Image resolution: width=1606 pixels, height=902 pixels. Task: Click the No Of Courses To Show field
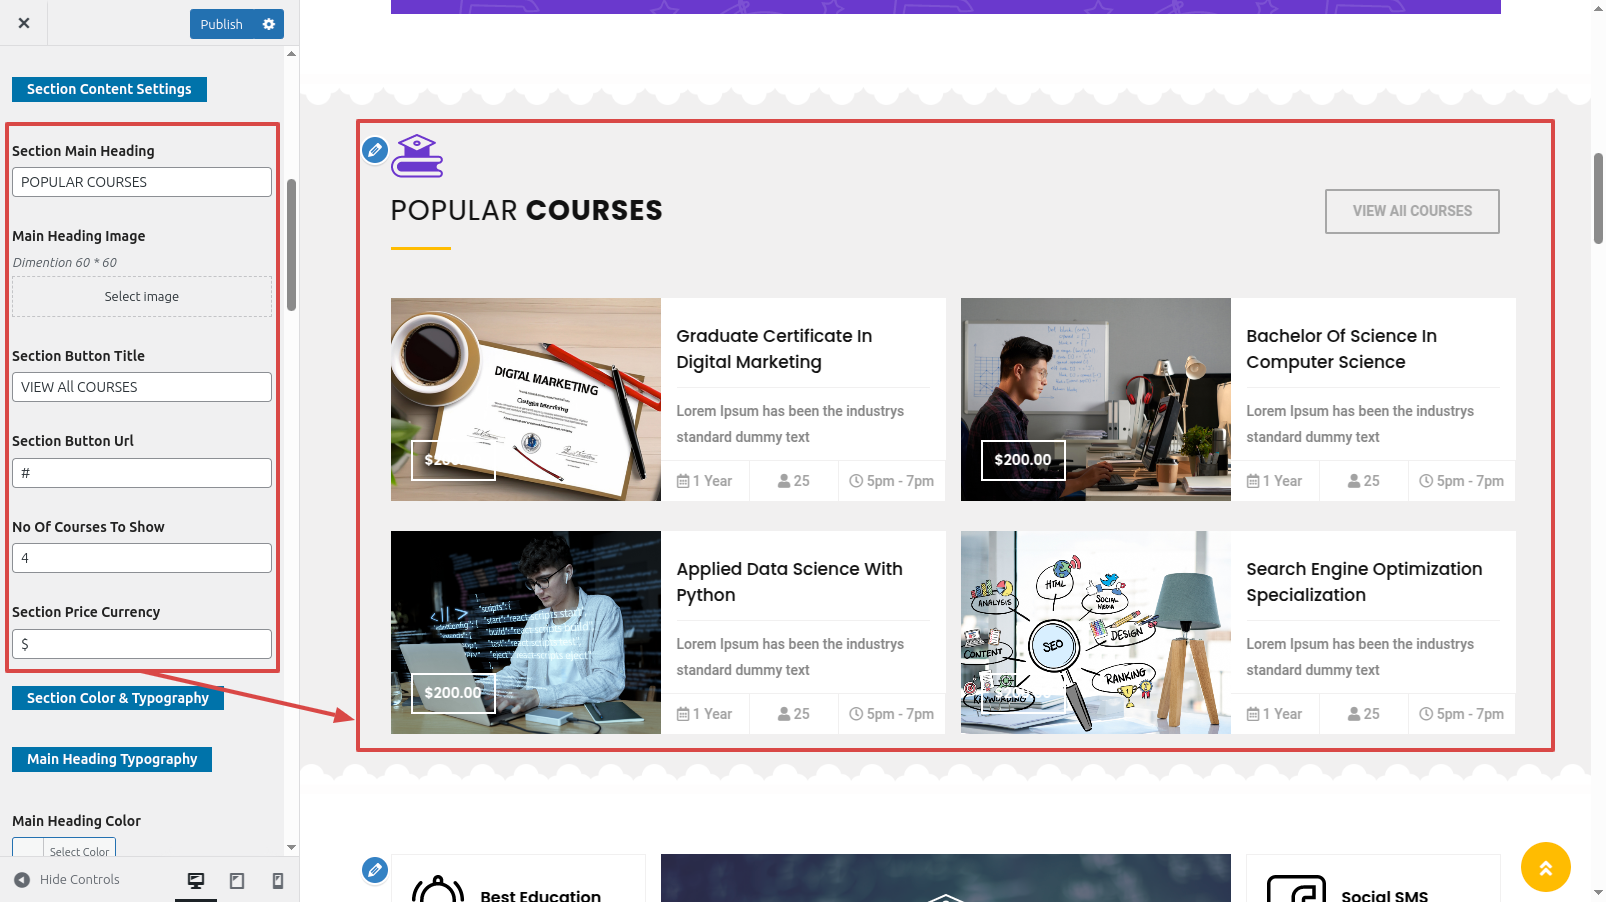[142, 558]
